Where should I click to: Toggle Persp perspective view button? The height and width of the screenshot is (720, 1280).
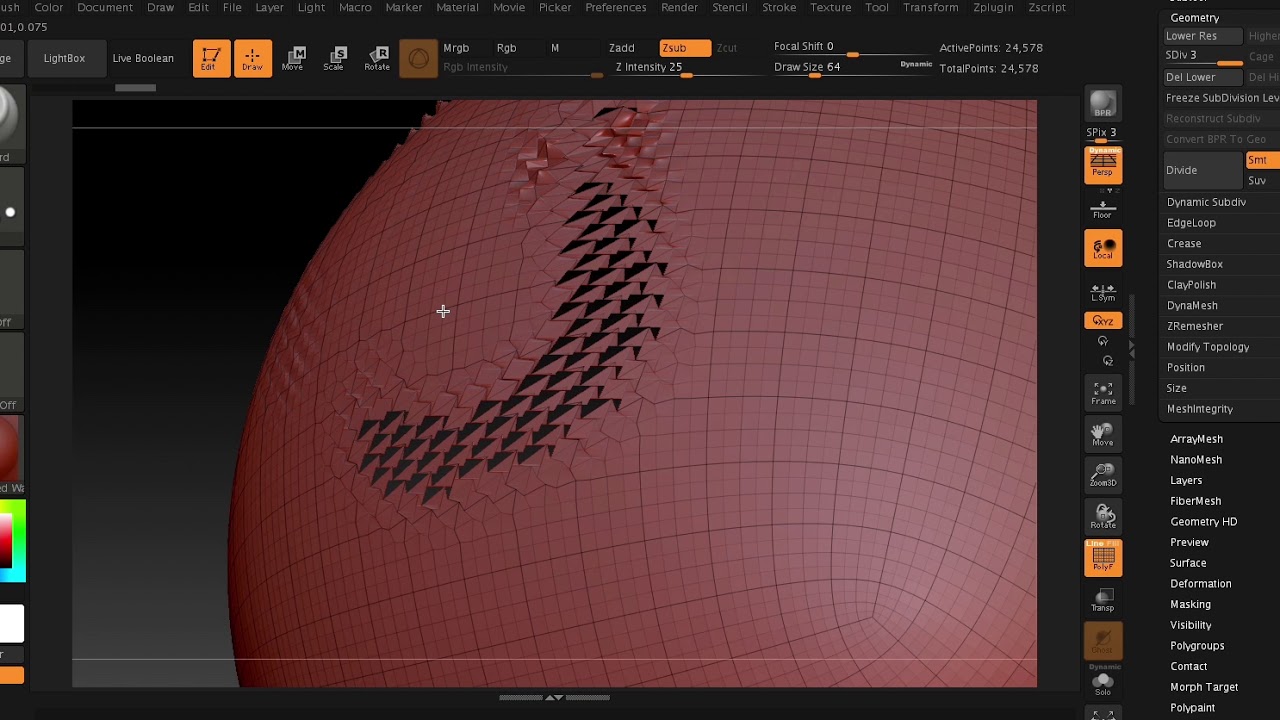[1103, 165]
